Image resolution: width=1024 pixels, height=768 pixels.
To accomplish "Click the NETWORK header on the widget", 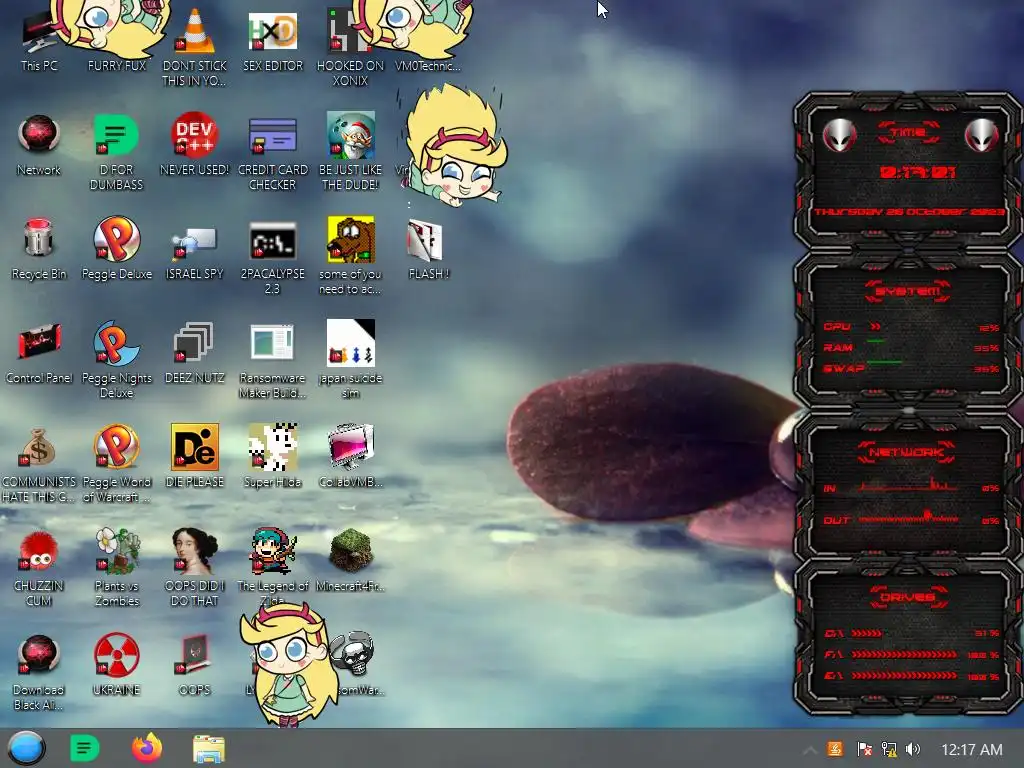I will 908,452.
